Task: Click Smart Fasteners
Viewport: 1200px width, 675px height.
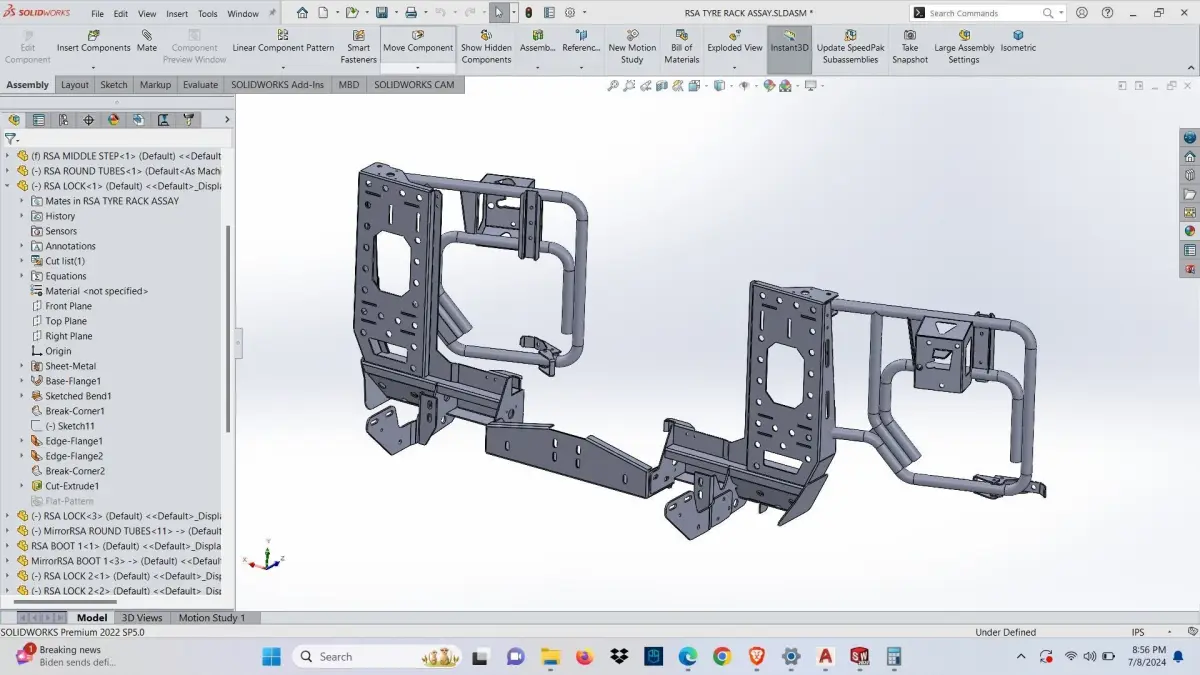Action: 358,47
